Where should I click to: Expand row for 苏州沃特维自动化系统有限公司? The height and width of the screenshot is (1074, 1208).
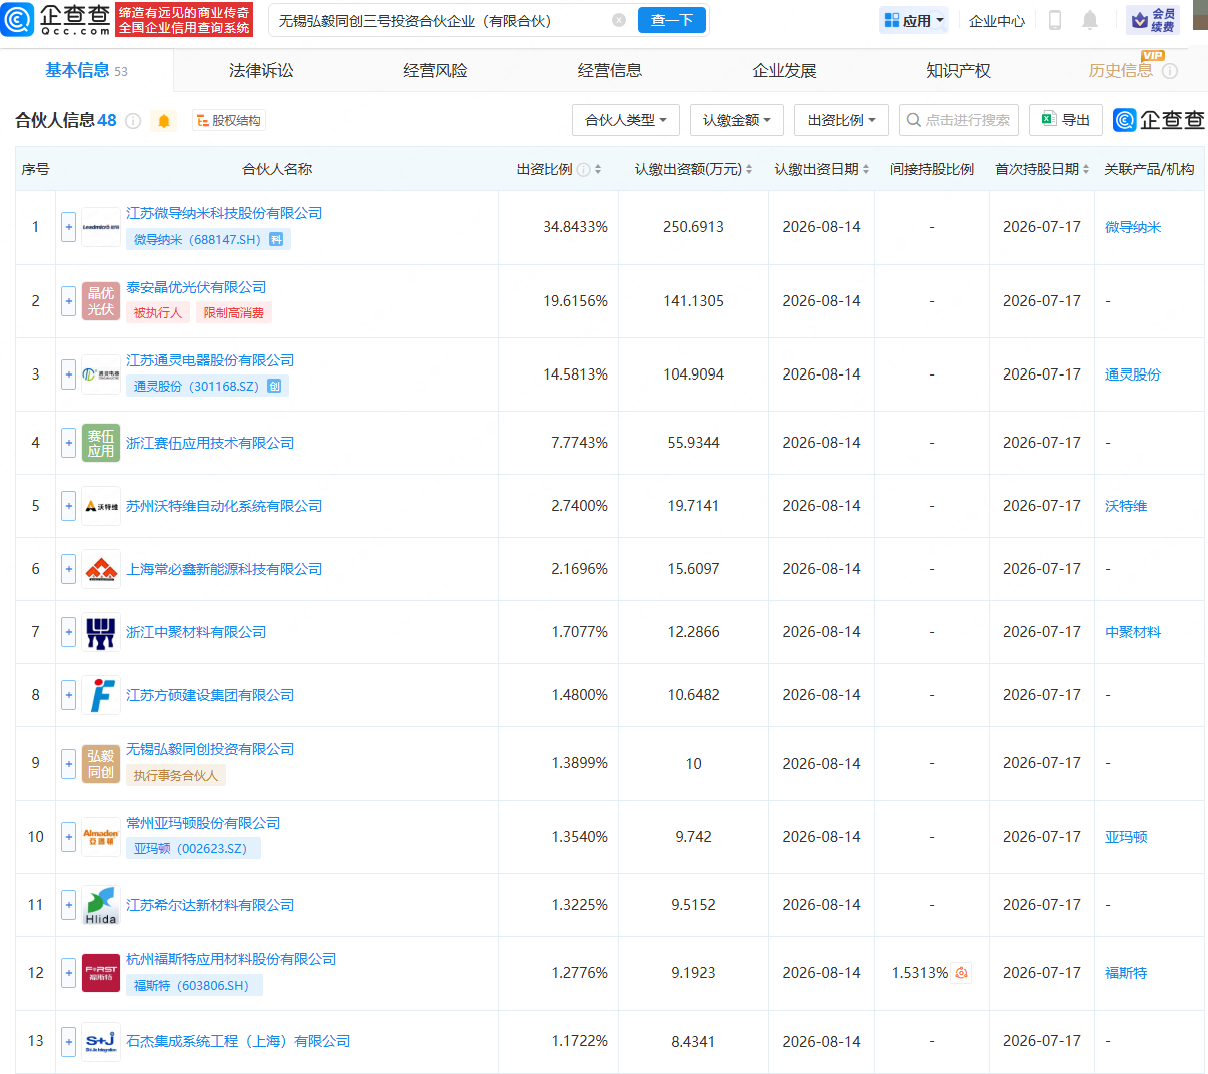[x=68, y=506]
